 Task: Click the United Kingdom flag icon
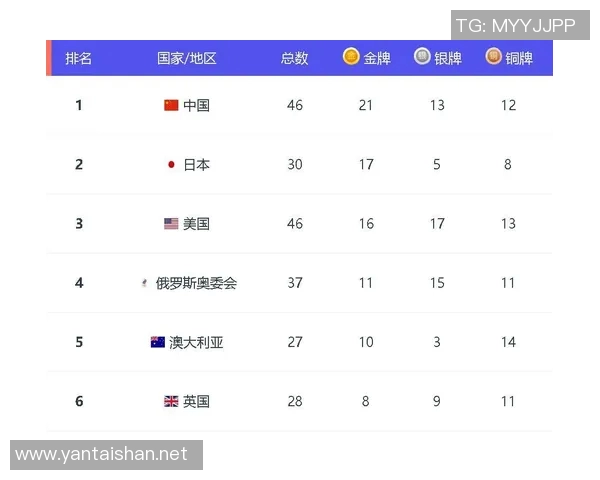pyautogui.click(x=171, y=401)
